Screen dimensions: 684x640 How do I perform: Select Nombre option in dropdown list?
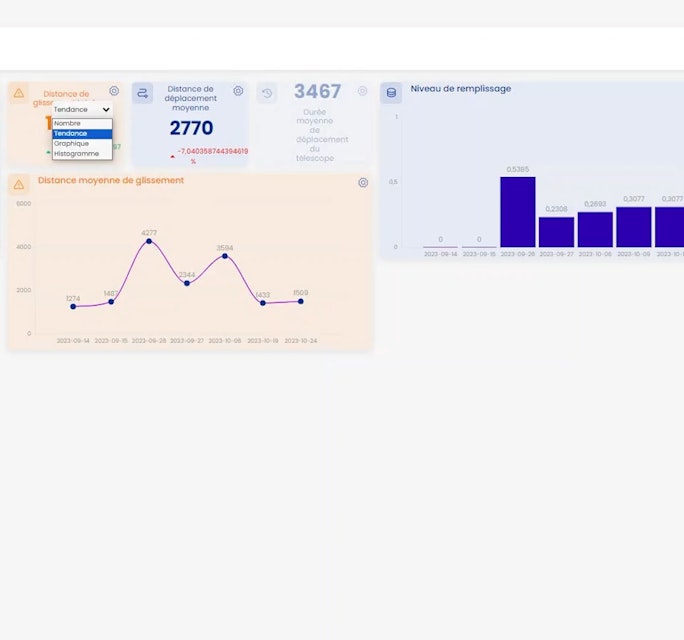coord(82,123)
